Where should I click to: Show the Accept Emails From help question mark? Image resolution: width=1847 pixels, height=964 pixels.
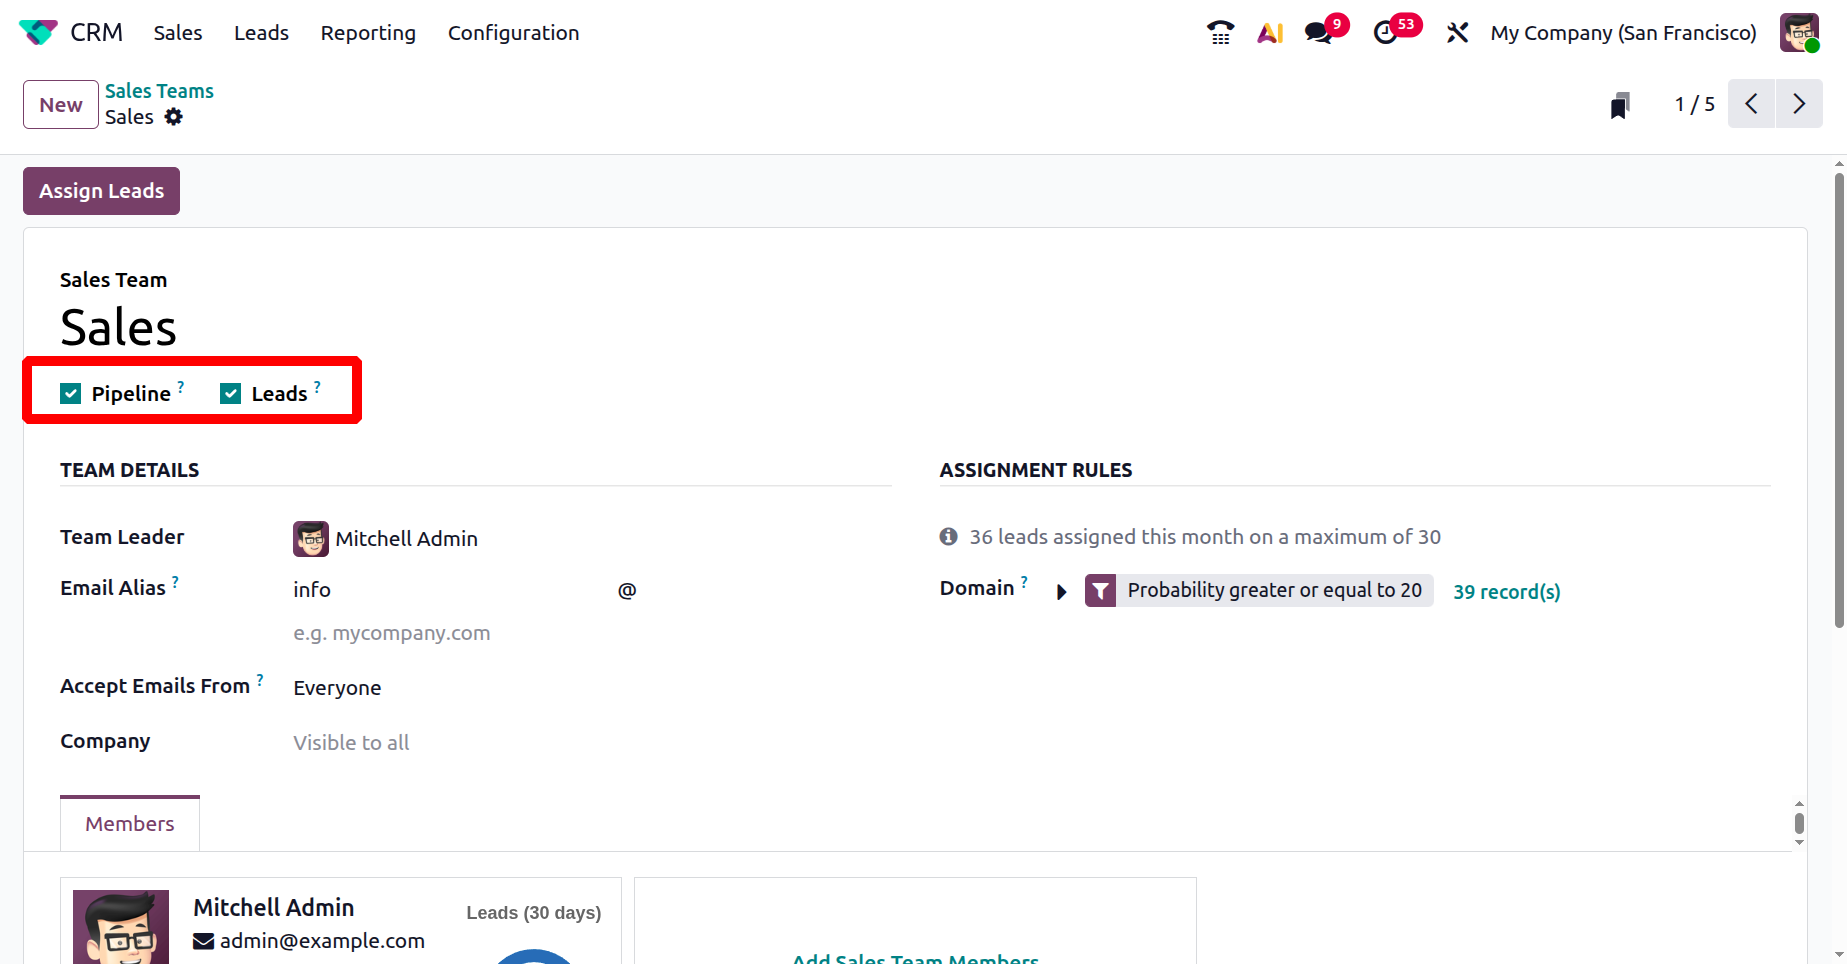point(260,679)
